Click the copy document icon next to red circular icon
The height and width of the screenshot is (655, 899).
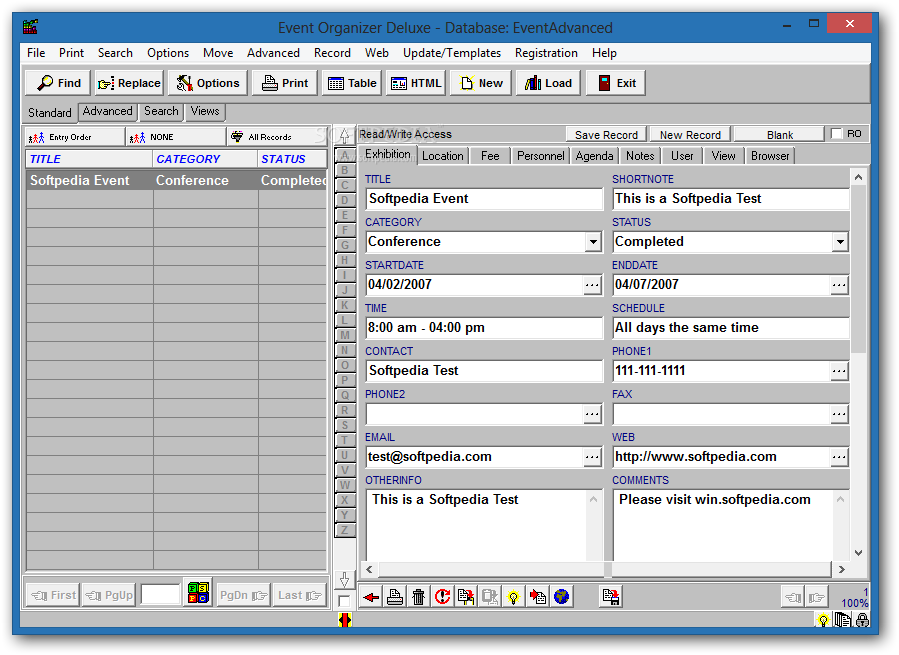(x=466, y=597)
